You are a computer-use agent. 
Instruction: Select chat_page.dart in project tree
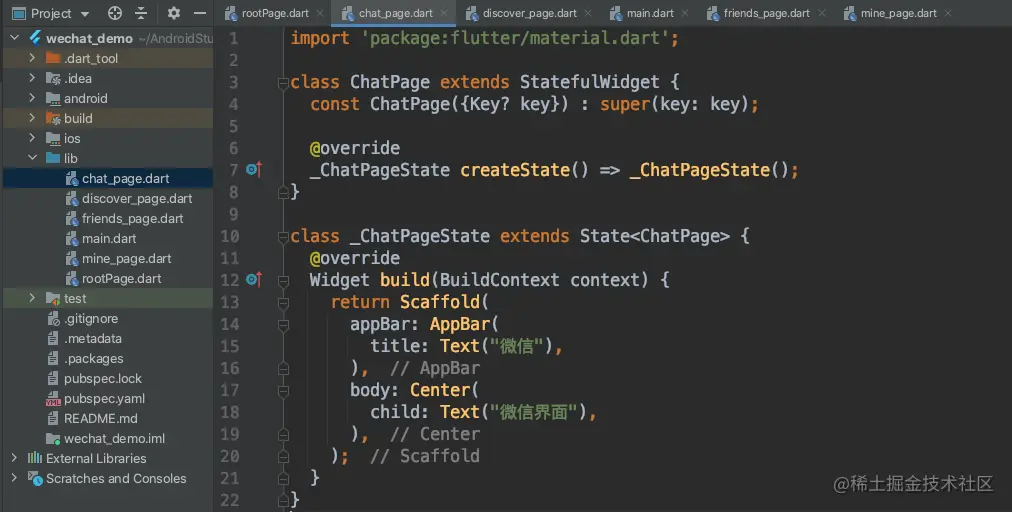(108, 178)
